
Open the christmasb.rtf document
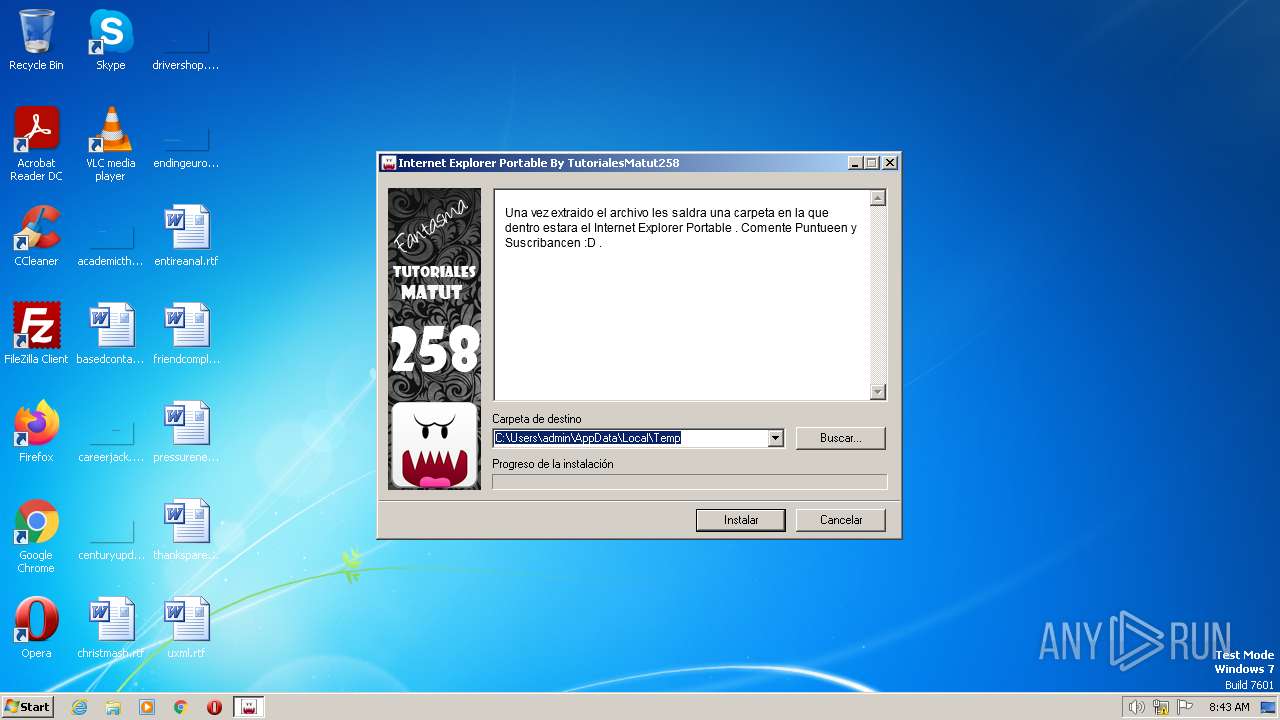pos(110,628)
